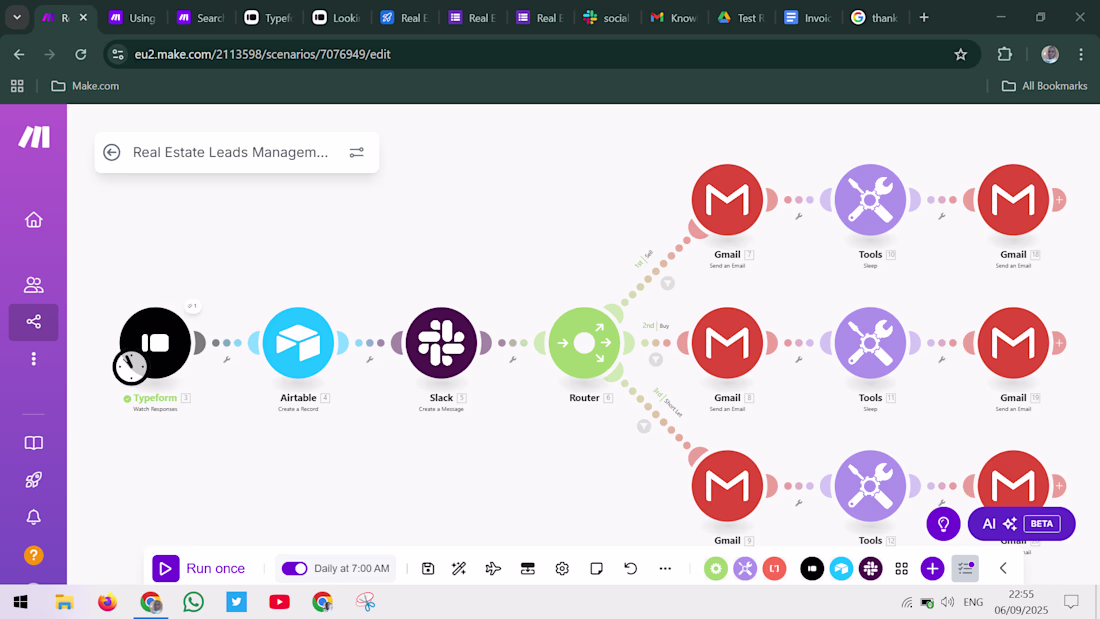The width and height of the screenshot is (1100, 619).
Task: Click the Undo arrow in toolbar
Action: click(631, 568)
